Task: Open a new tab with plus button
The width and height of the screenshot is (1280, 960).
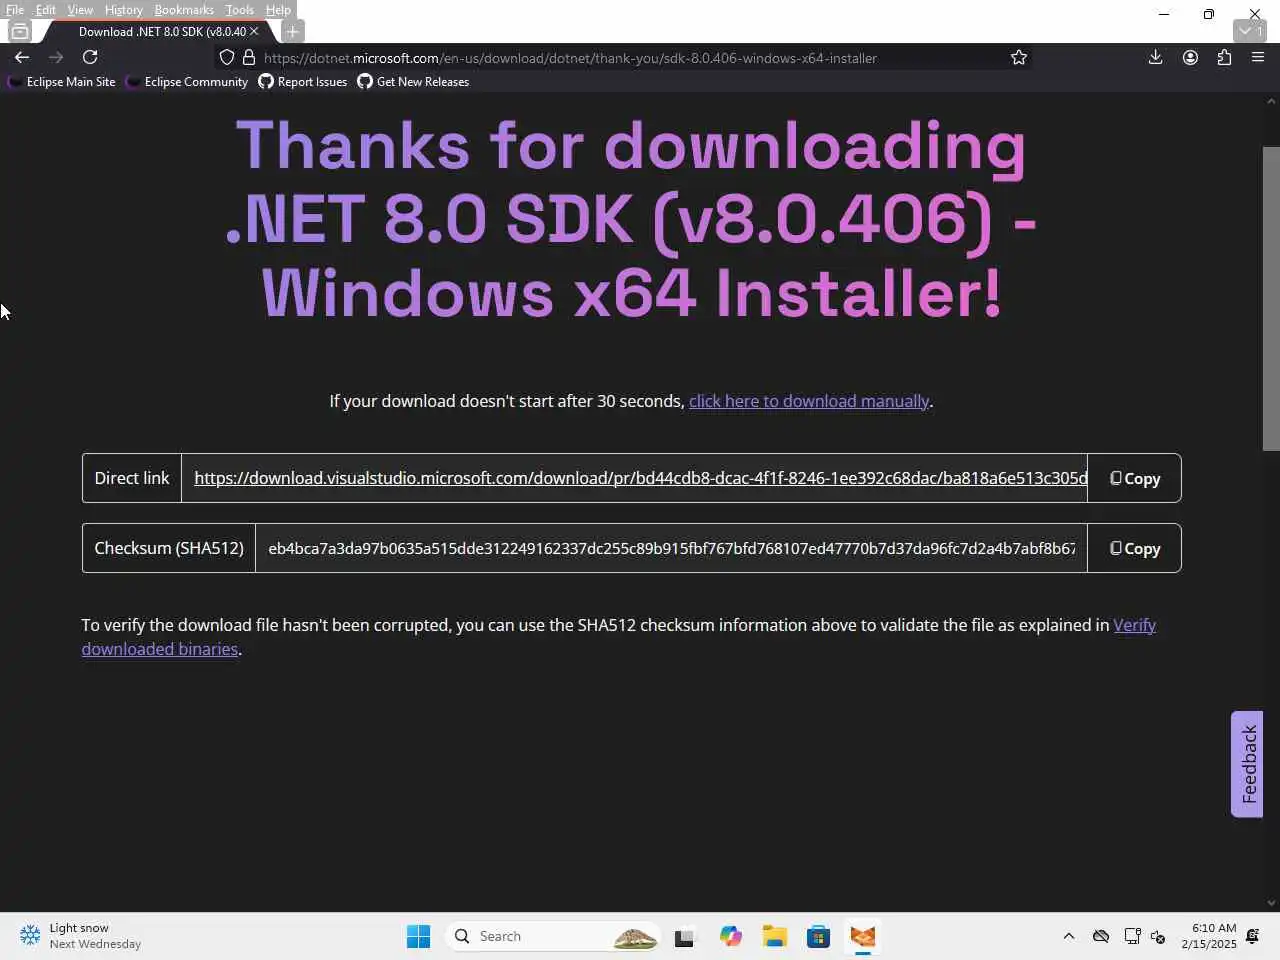Action: (292, 31)
